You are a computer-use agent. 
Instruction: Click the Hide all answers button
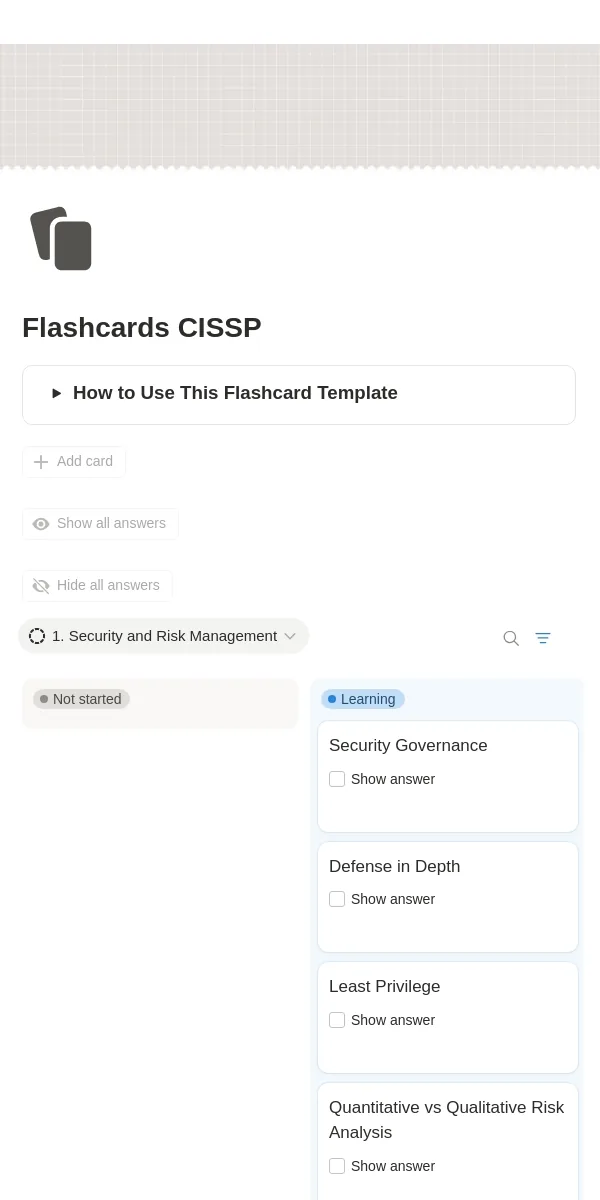coord(97,586)
